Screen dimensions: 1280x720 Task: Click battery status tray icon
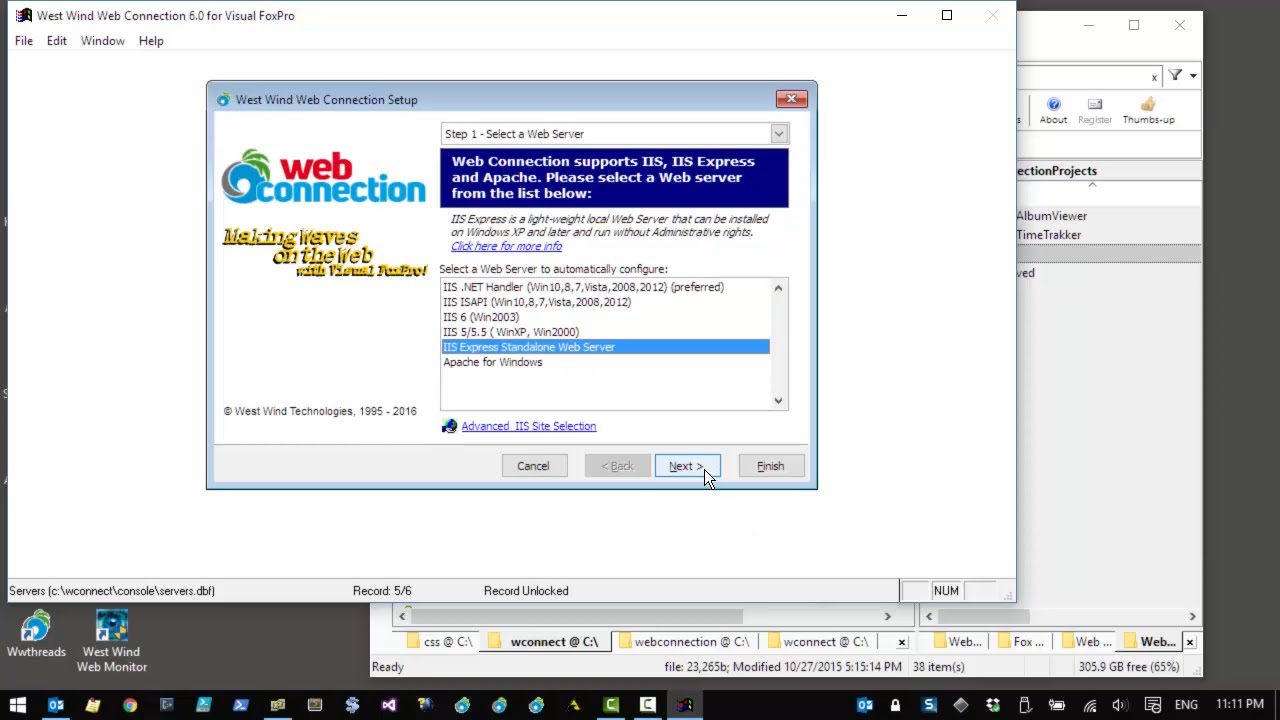[x=1056, y=705]
